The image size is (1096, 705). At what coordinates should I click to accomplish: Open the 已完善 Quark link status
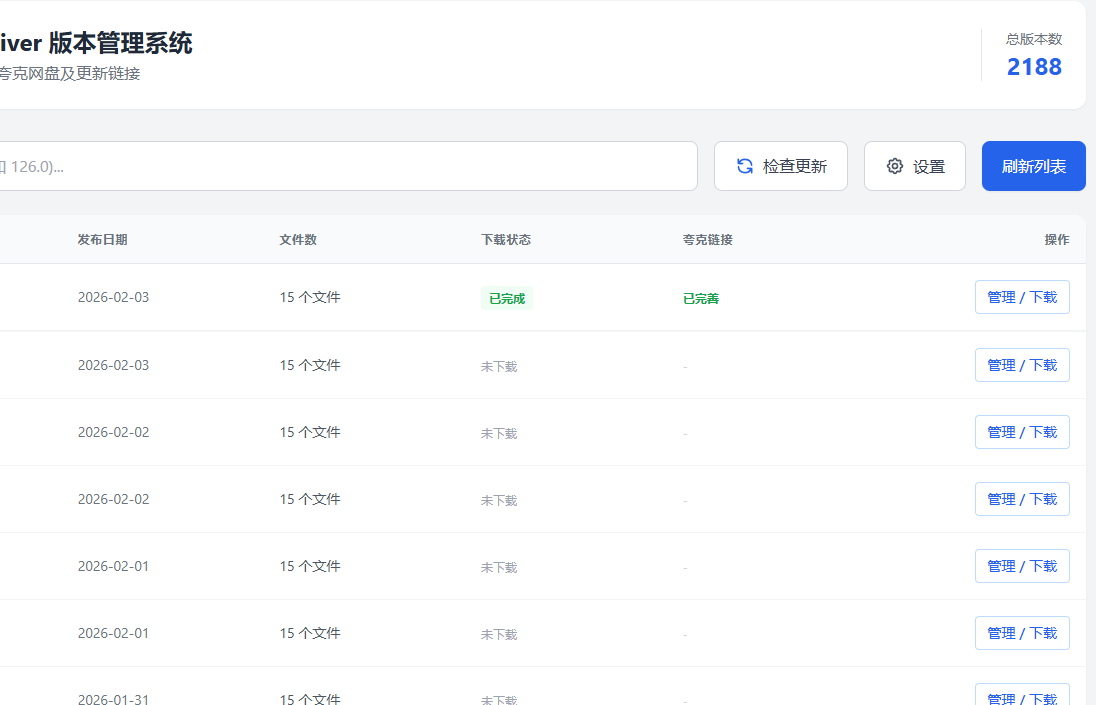tap(701, 298)
